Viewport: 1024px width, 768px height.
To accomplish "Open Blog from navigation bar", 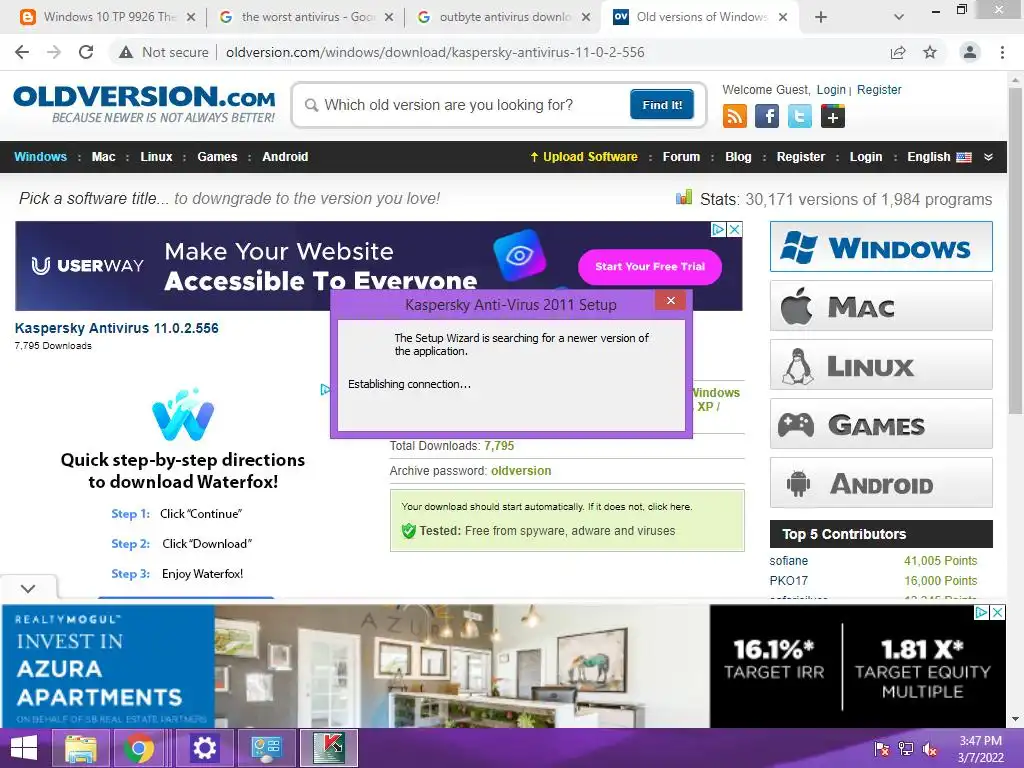I will 738,157.
